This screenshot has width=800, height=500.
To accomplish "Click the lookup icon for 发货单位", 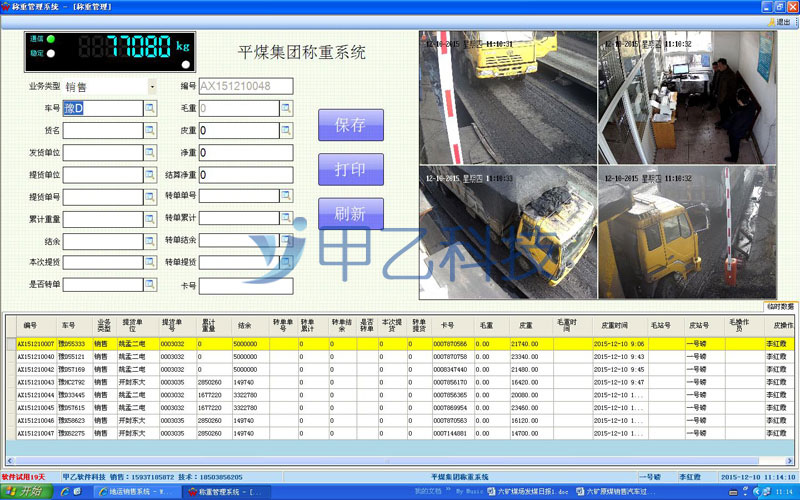I will (151, 152).
